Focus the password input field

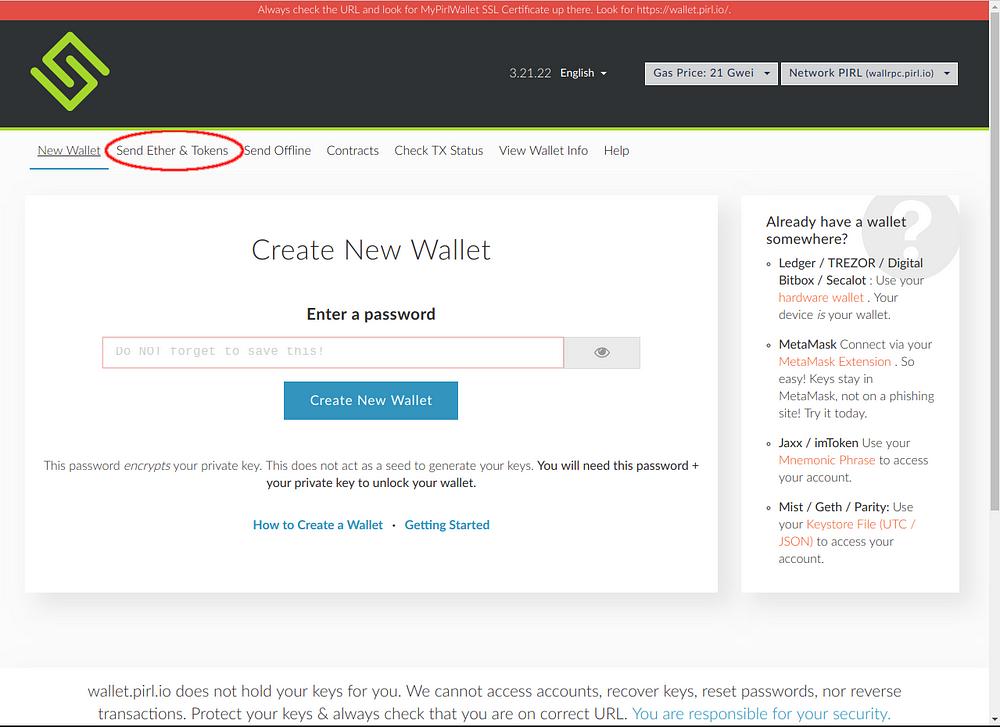[x=333, y=353]
